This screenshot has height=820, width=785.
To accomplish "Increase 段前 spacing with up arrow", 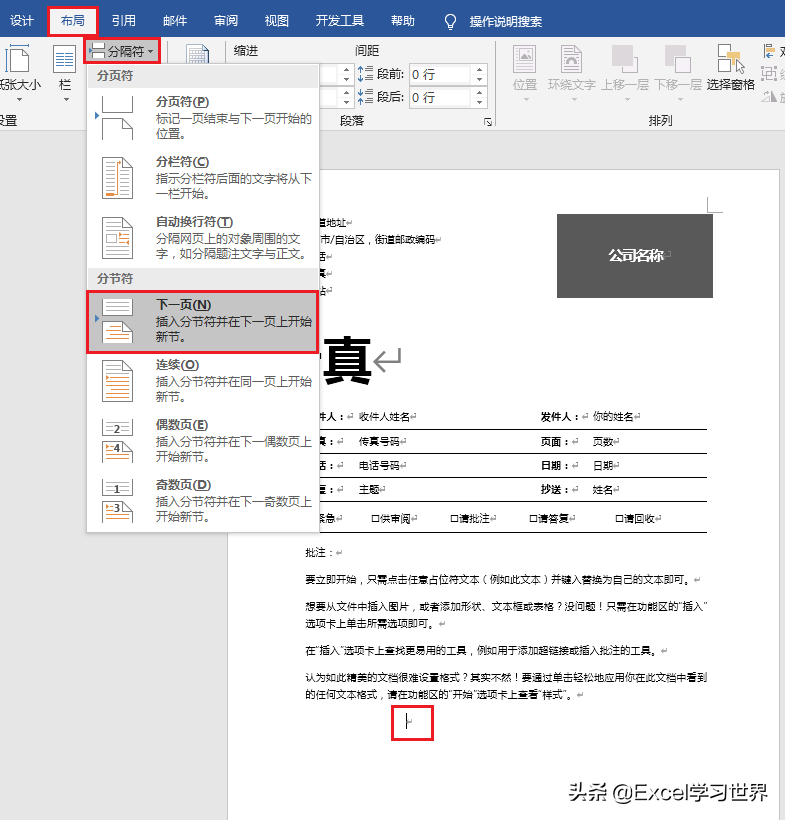I will (479, 70).
